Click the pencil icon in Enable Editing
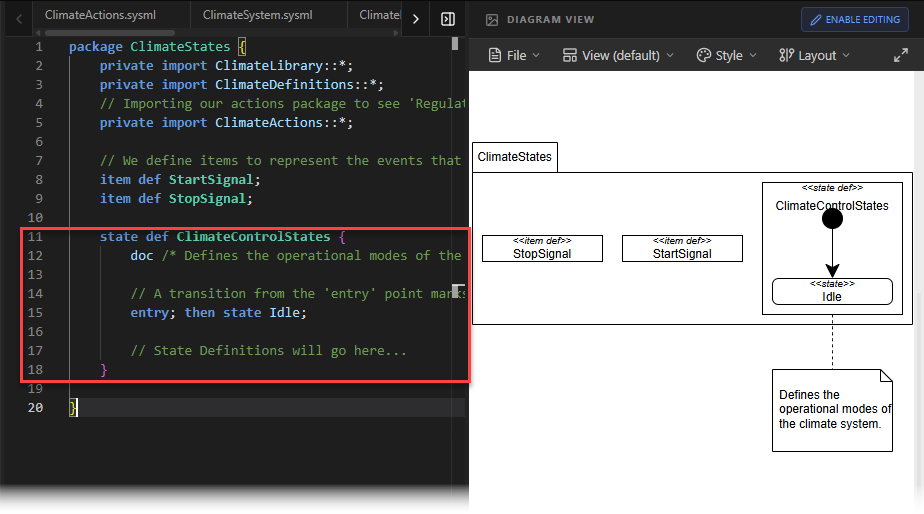The height and width of the screenshot is (514, 924). coord(816,20)
